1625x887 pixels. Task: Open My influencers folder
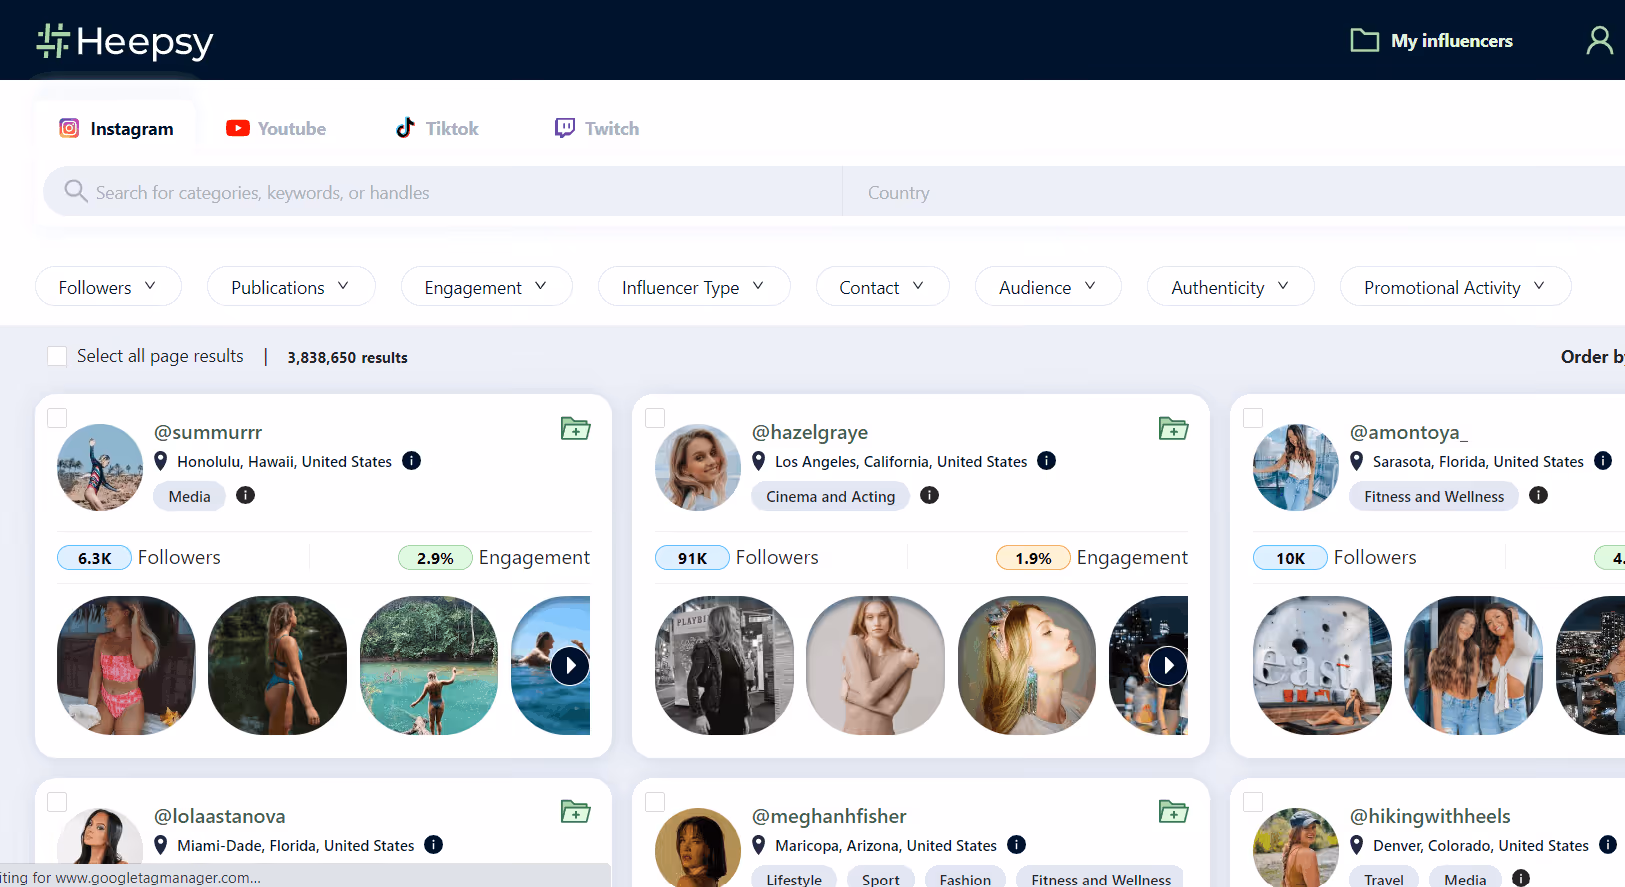(1431, 41)
